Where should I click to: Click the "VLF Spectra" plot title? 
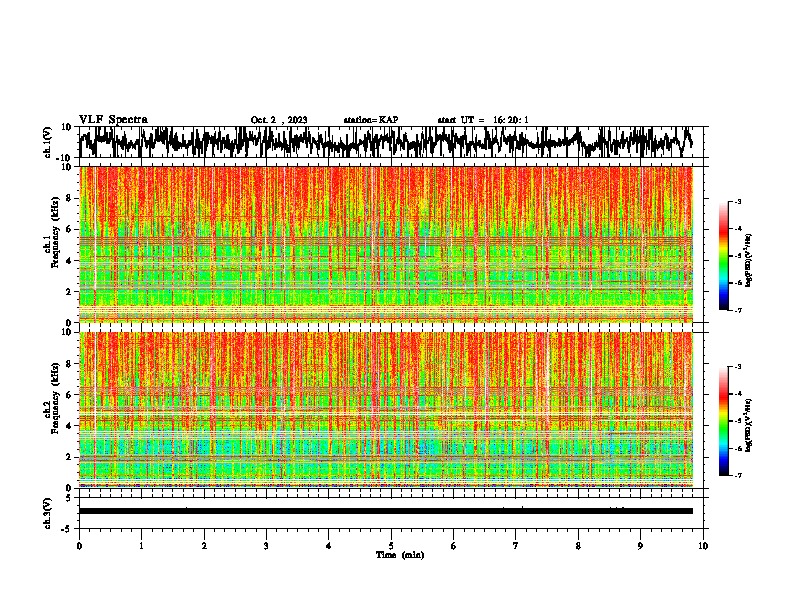pos(113,120)
